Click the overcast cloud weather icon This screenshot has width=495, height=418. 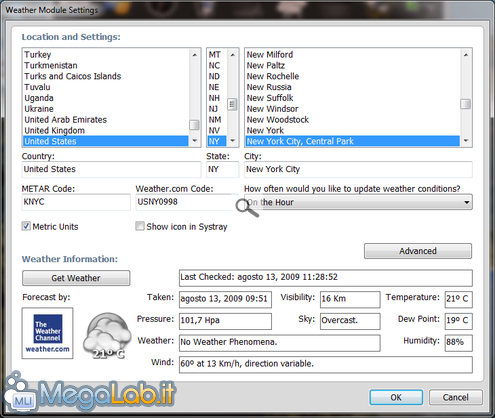[x=107, y=335]
